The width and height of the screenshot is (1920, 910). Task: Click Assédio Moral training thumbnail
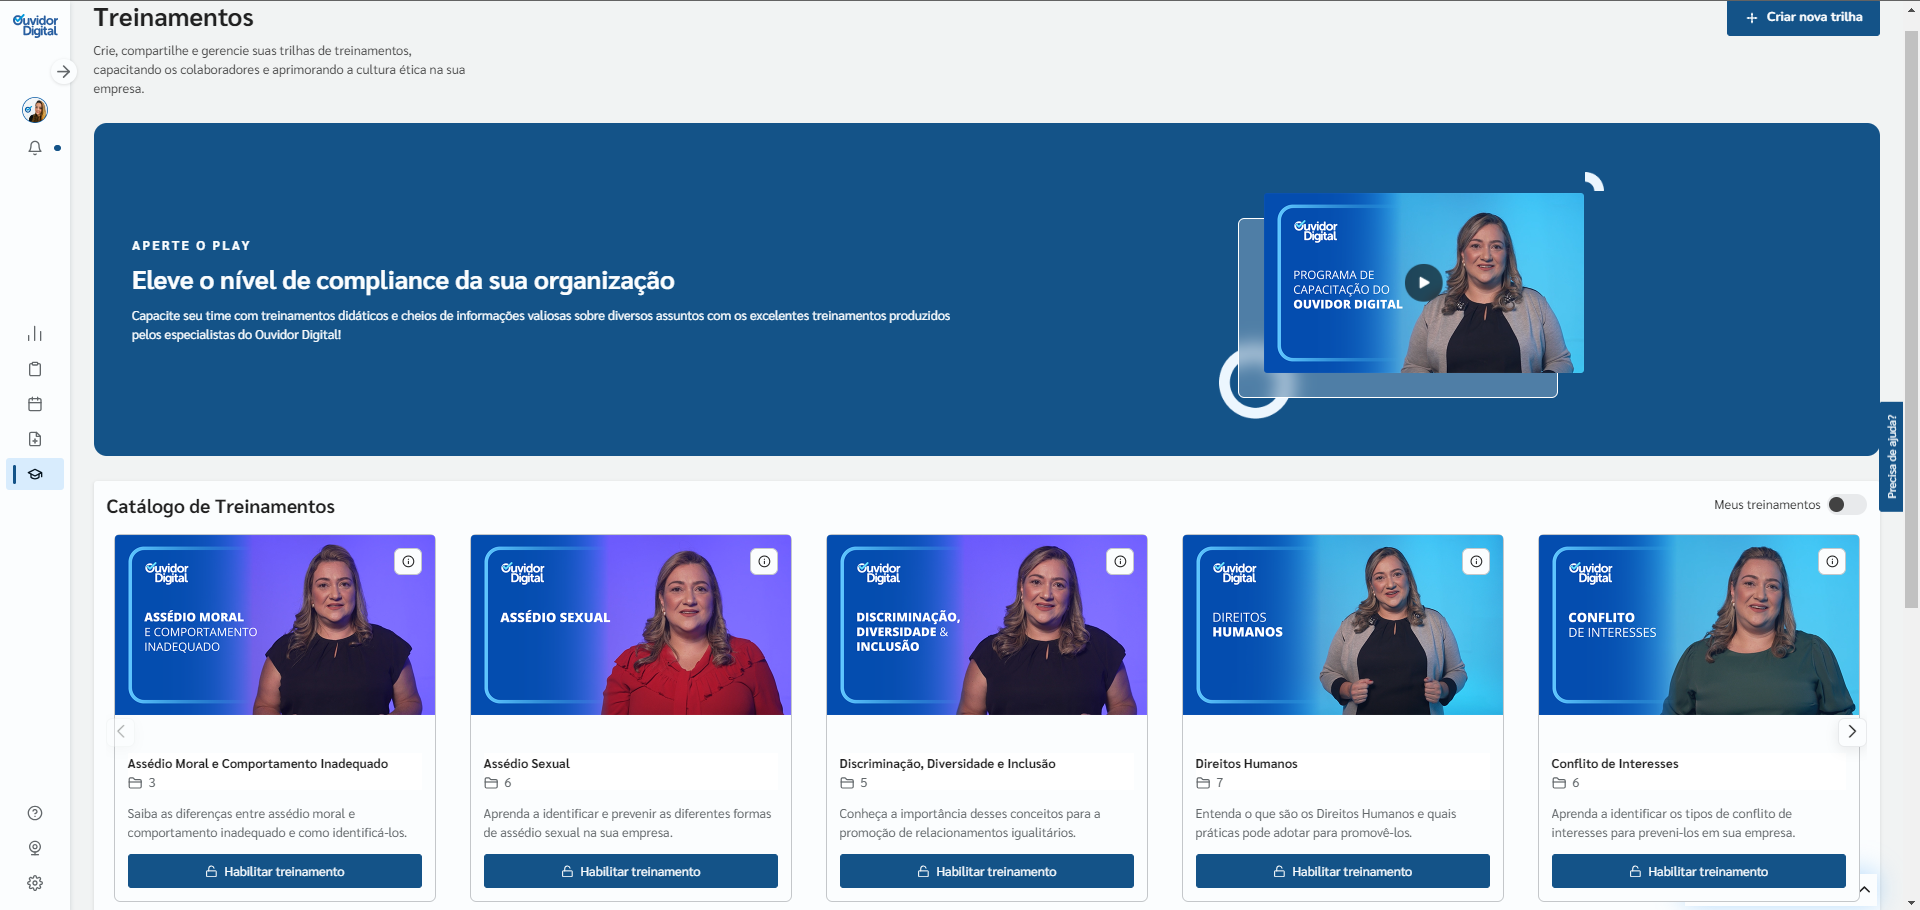pos(275,625)
